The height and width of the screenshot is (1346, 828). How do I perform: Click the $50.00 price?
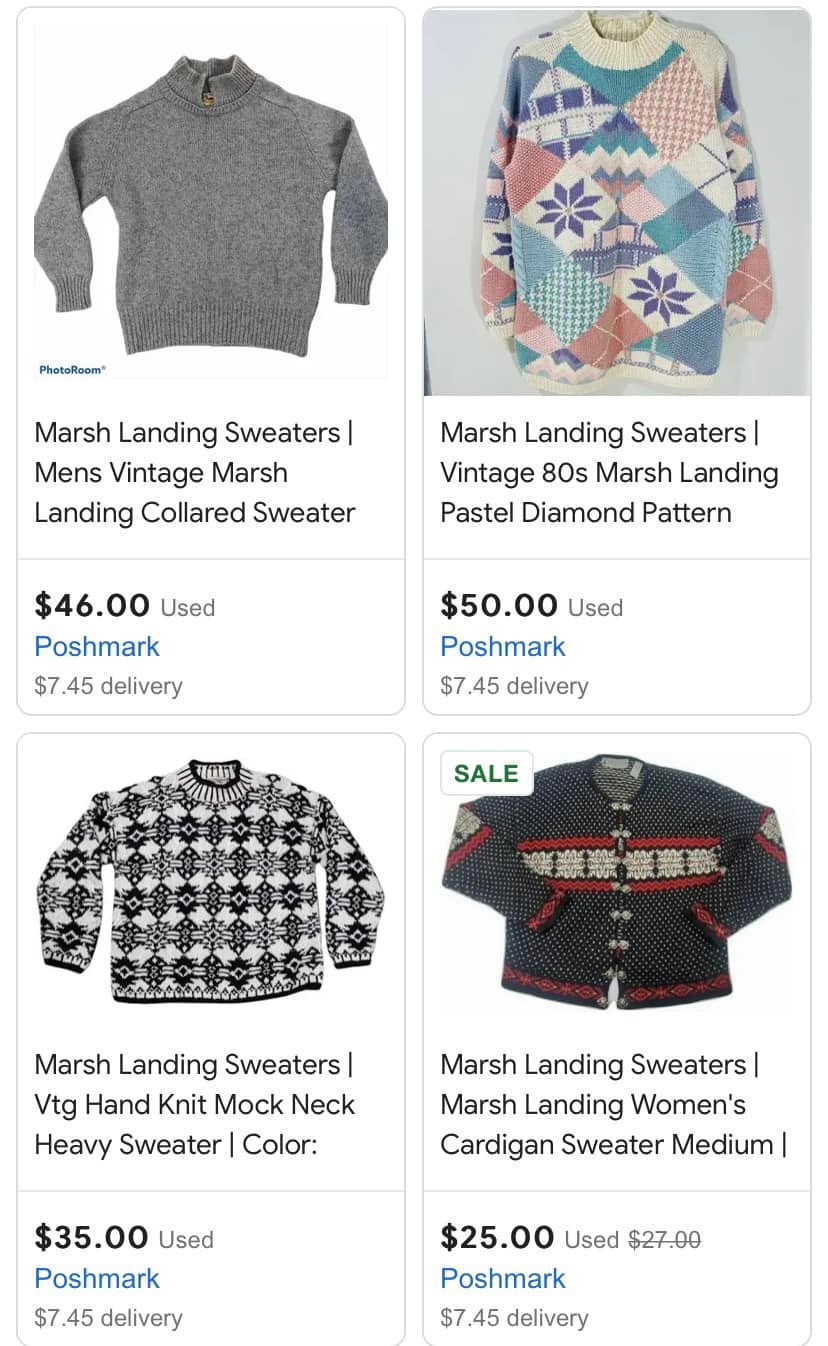click(498, 605)
